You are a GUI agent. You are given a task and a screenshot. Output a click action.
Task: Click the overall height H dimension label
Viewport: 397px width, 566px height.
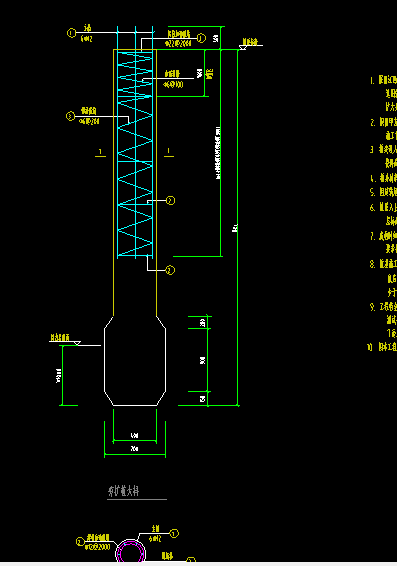(235, 228)
